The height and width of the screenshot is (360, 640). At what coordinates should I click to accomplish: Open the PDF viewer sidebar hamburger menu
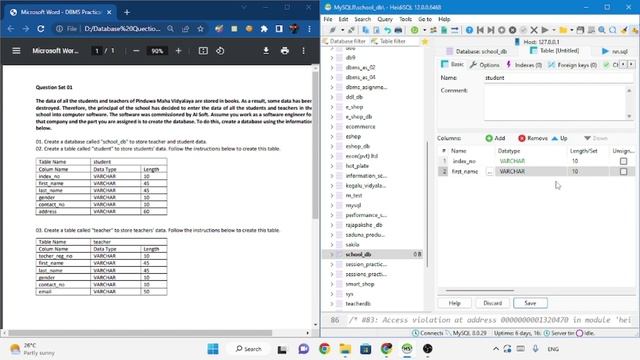pos(16,51)
